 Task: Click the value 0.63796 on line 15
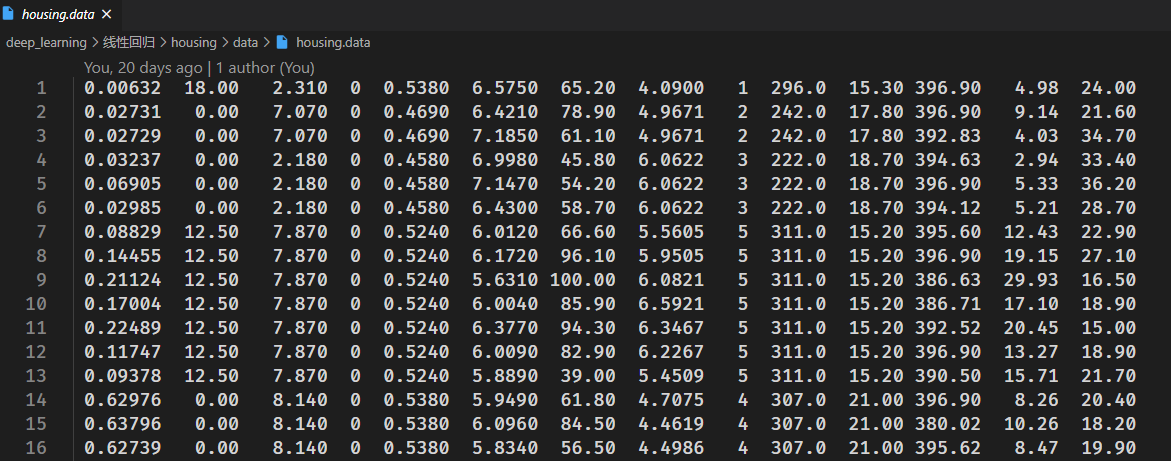tap(122, 423)
